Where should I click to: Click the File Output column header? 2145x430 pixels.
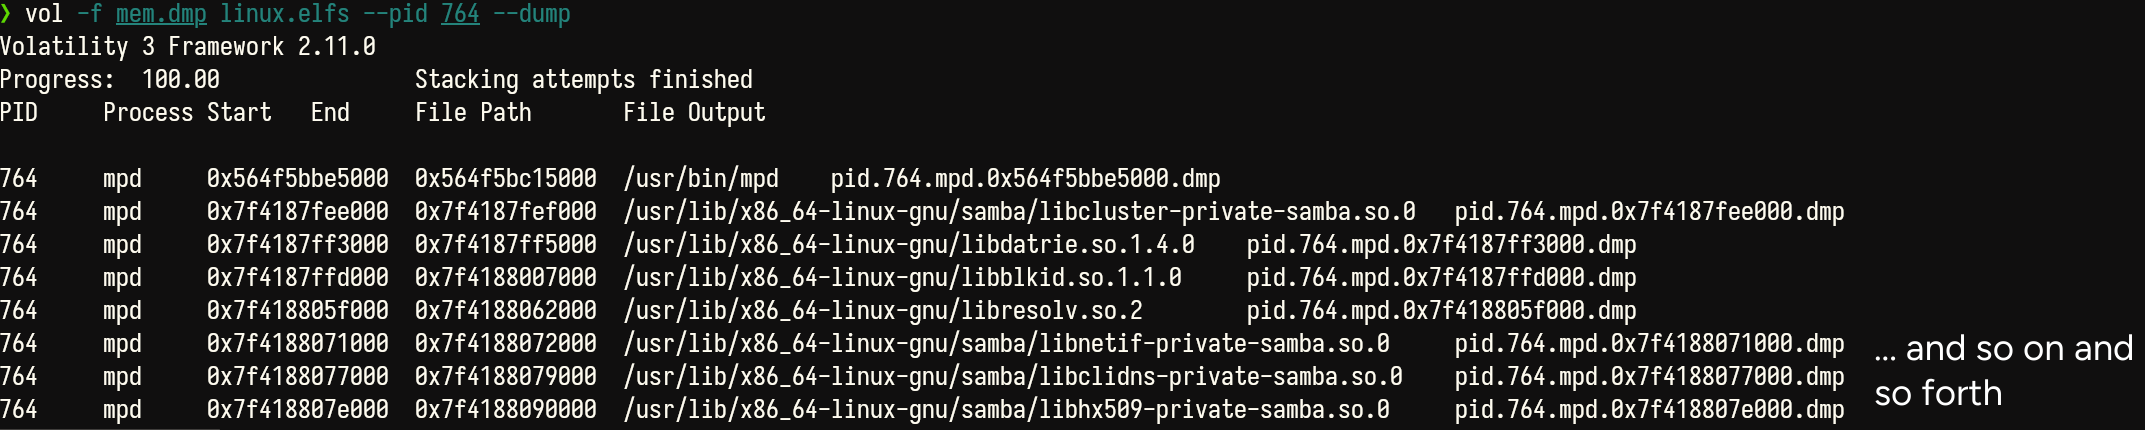[694, 113]
